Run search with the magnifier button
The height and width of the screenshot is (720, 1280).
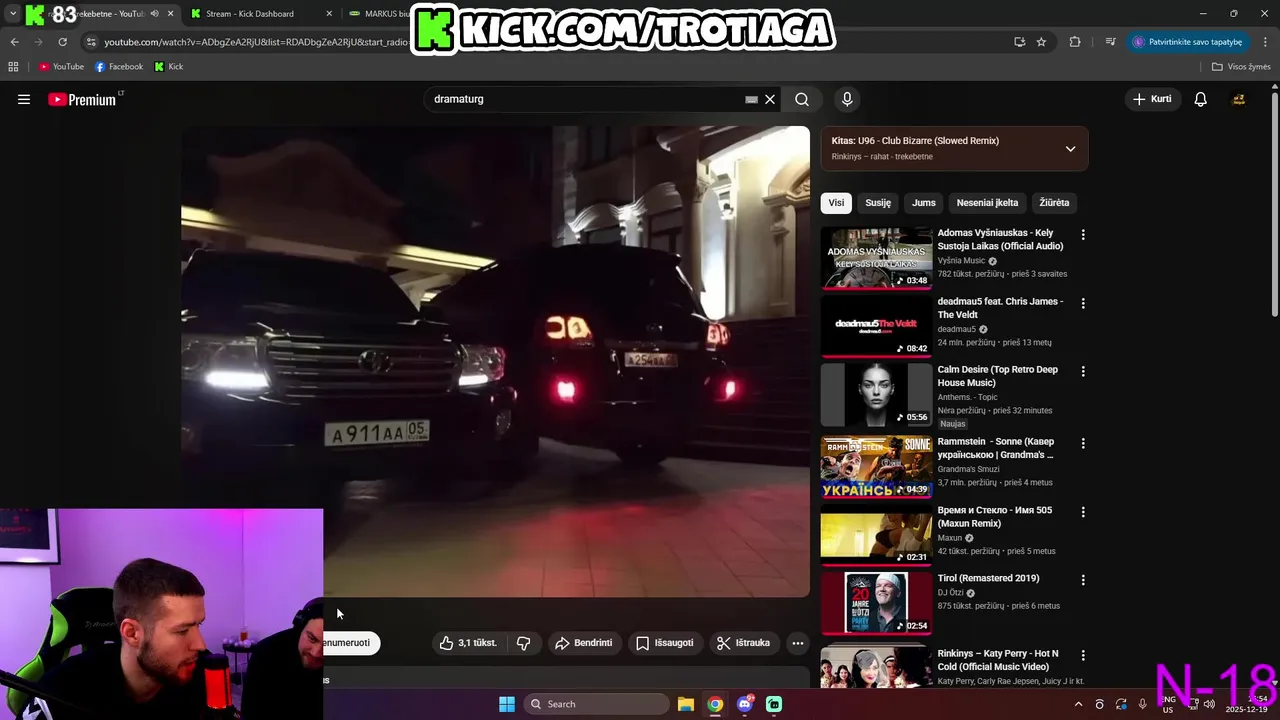(x=802, y=99)
